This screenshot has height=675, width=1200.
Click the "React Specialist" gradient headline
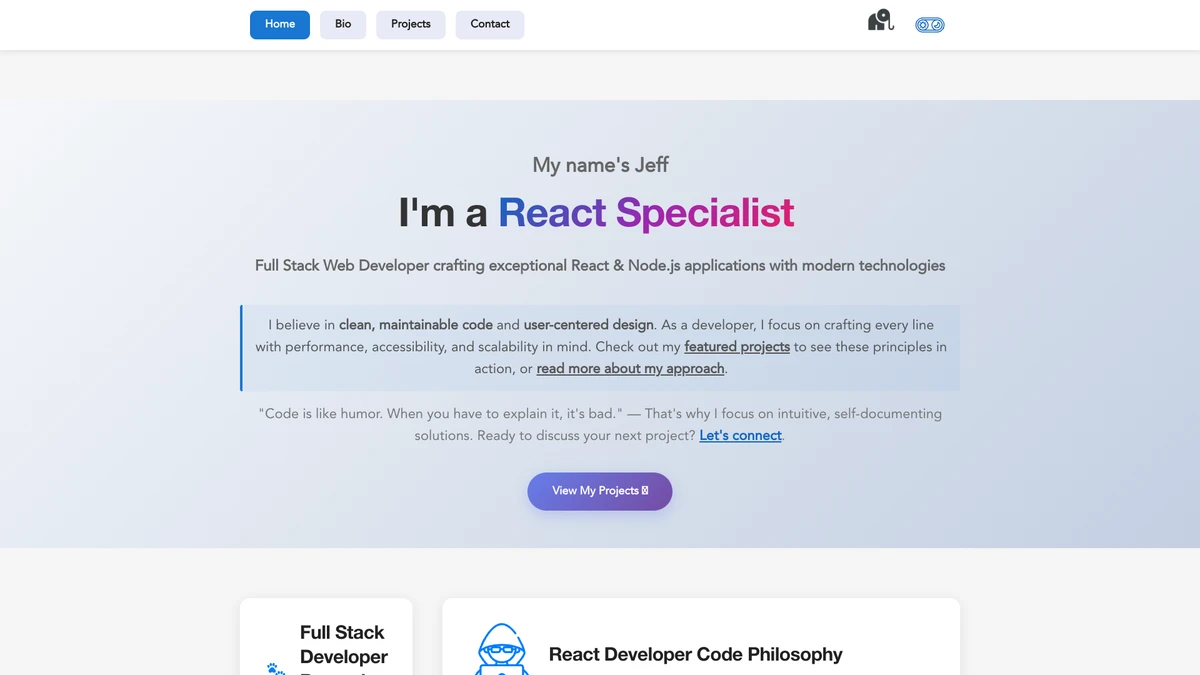pyautogui.click(x=646, y=213)
